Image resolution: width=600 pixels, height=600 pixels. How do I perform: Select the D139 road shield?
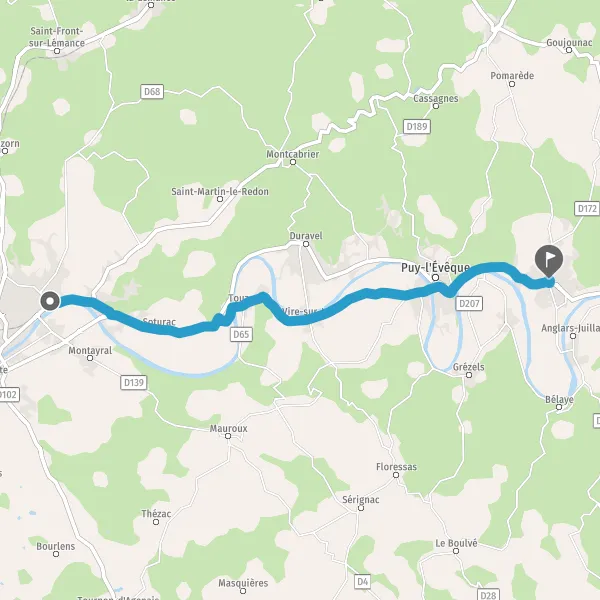pos(134,383)
